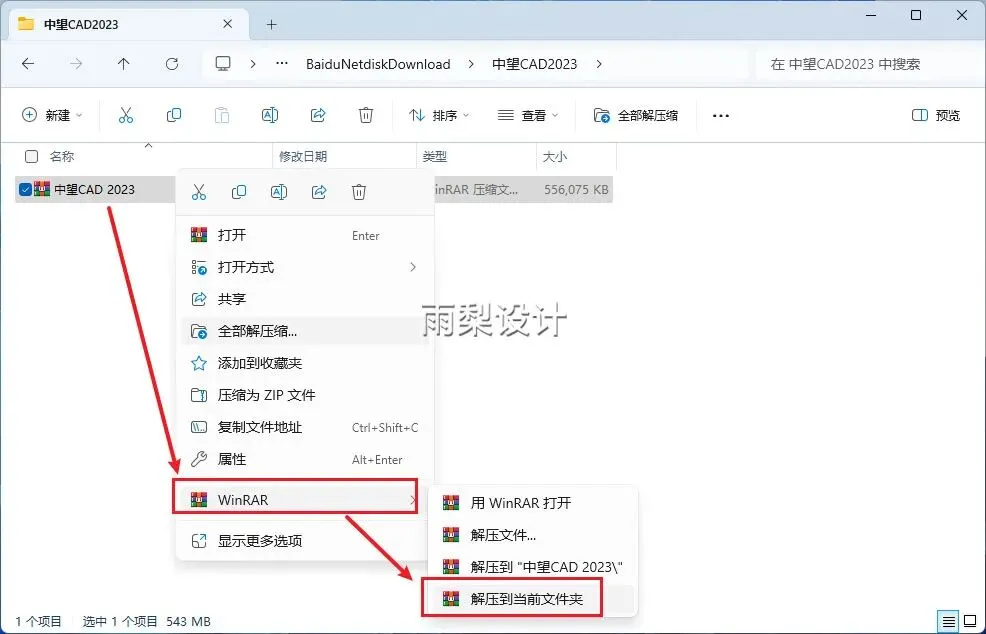Click the 中望CAD2023 breadcrumb in the address bar
The image size is (986, 634).
pyautogui.click(x=535, y=64)
